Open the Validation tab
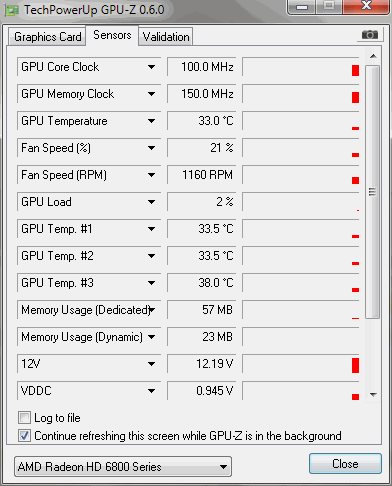The height and width of the screenshot is (486, 392). (166, 37)
